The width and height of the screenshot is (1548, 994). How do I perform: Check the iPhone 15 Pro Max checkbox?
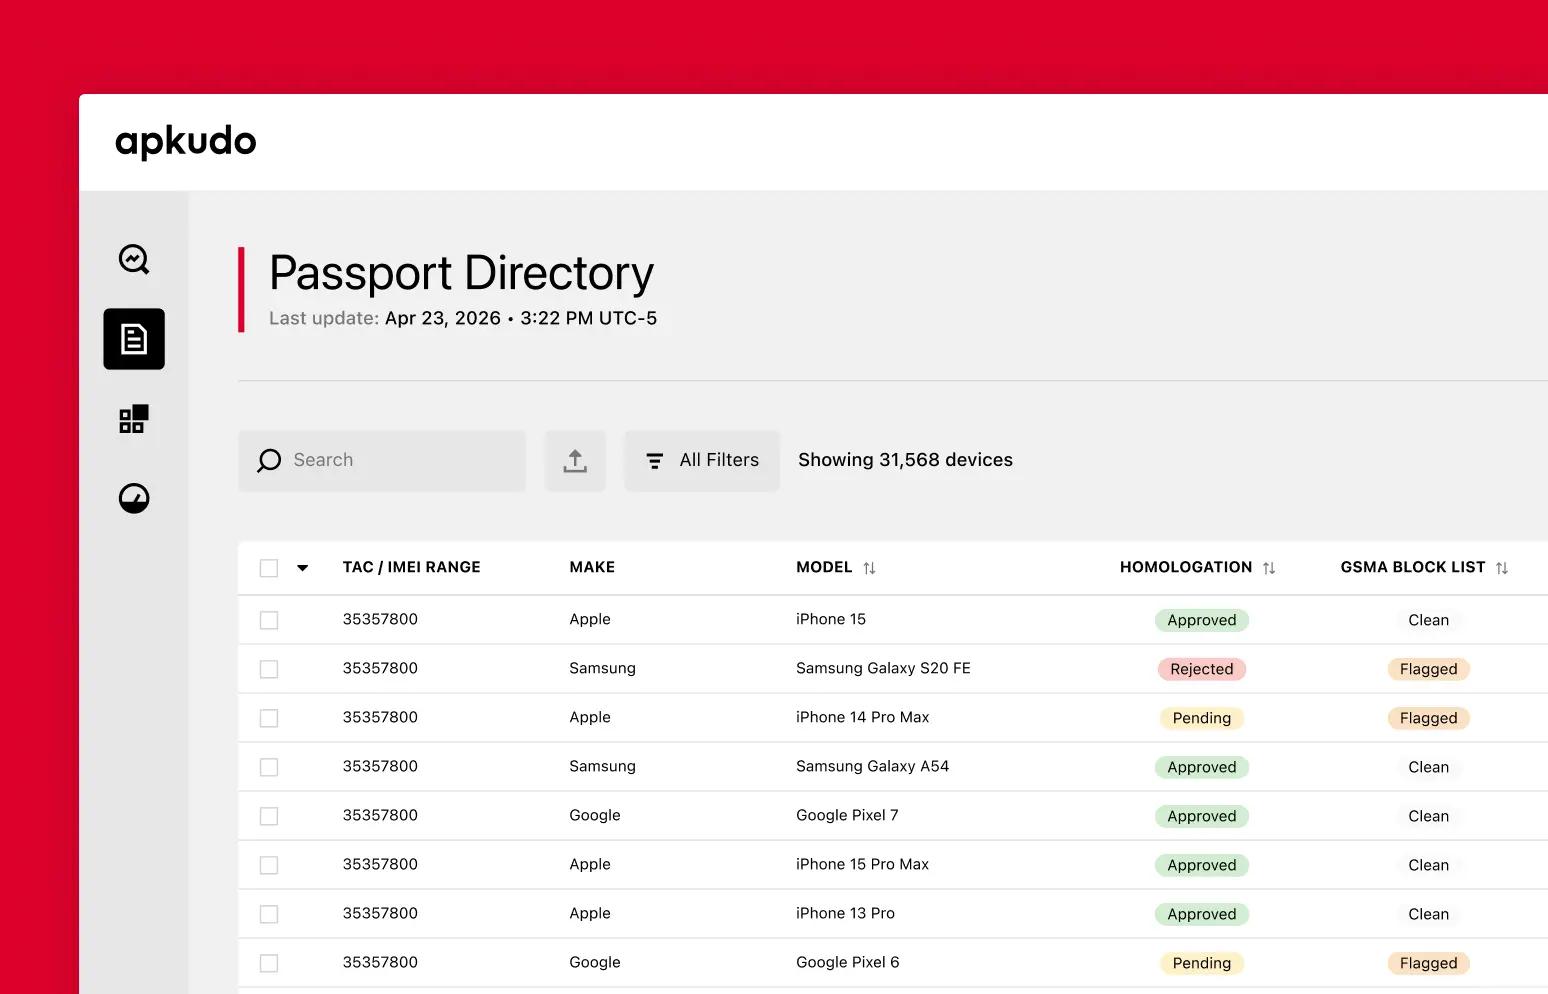[269, 865]
